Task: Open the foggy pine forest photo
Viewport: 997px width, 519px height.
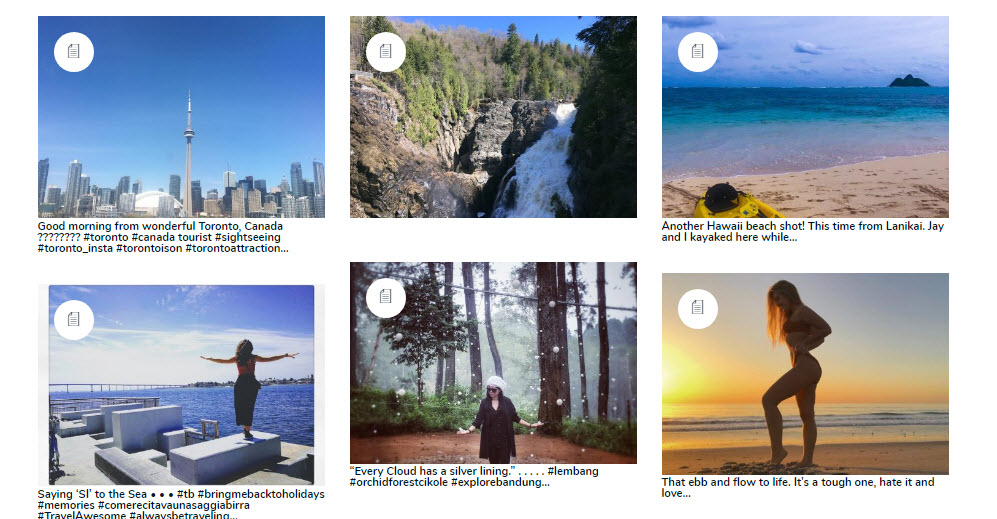Action: pyautogui.click(x=493, y=363)
